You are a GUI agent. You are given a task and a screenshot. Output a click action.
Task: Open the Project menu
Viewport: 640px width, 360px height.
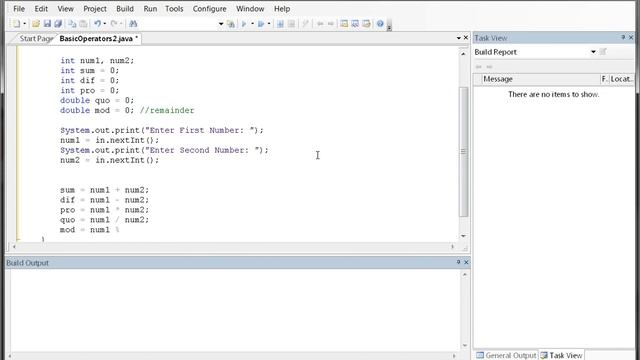95,9
